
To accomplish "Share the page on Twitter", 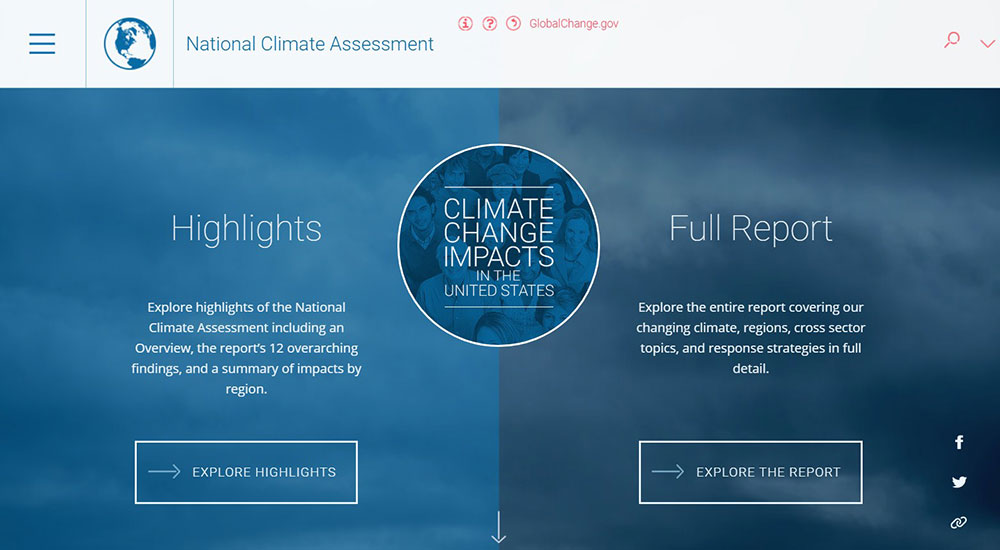I will [959, 482].
